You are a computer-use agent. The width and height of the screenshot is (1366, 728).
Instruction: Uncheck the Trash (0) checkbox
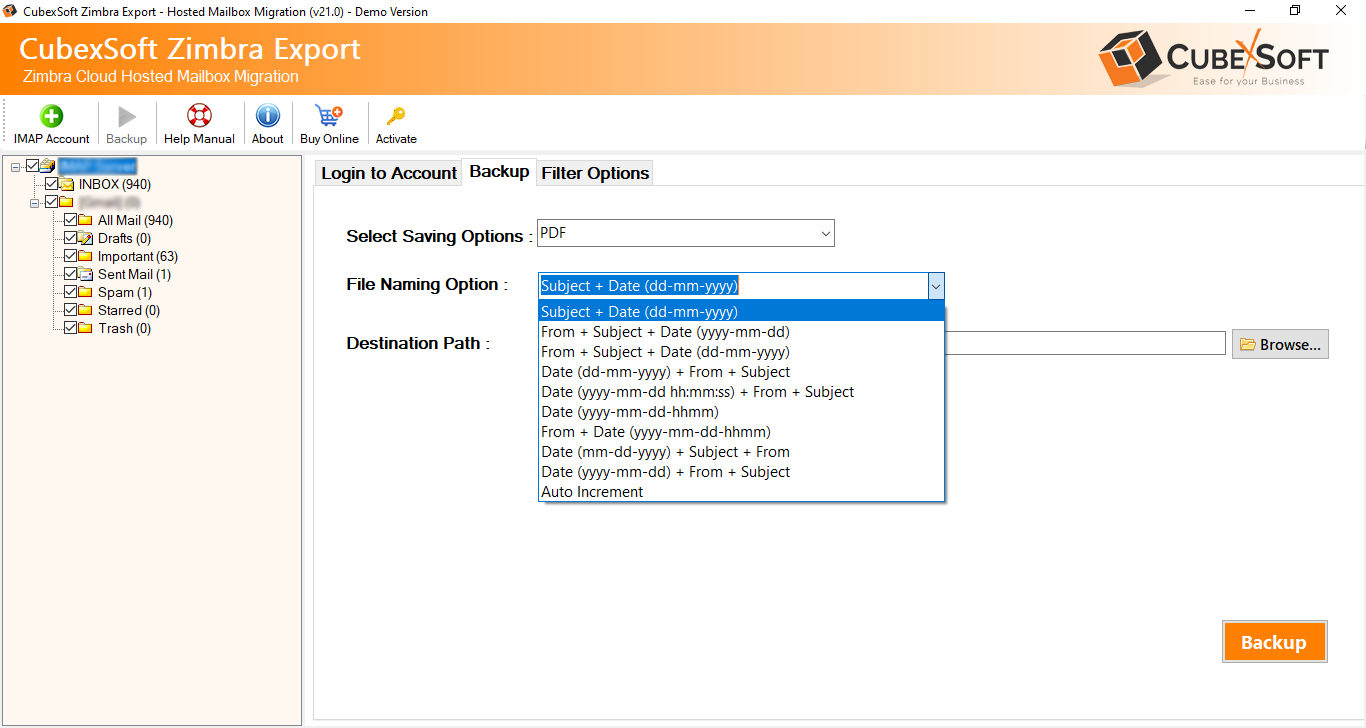coord(71,328)
